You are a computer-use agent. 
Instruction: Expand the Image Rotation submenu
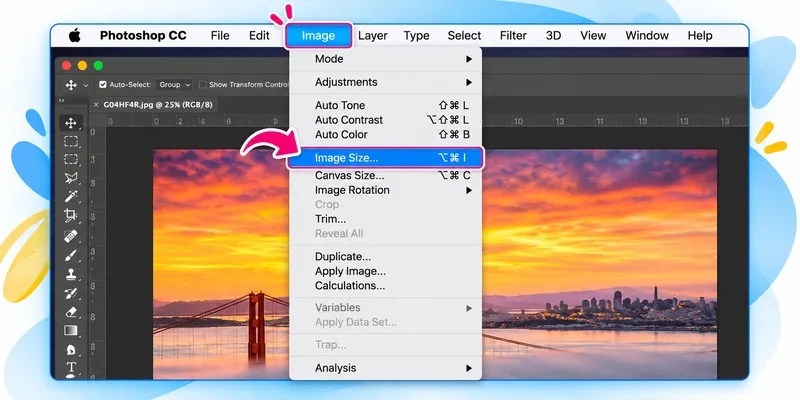386,190
